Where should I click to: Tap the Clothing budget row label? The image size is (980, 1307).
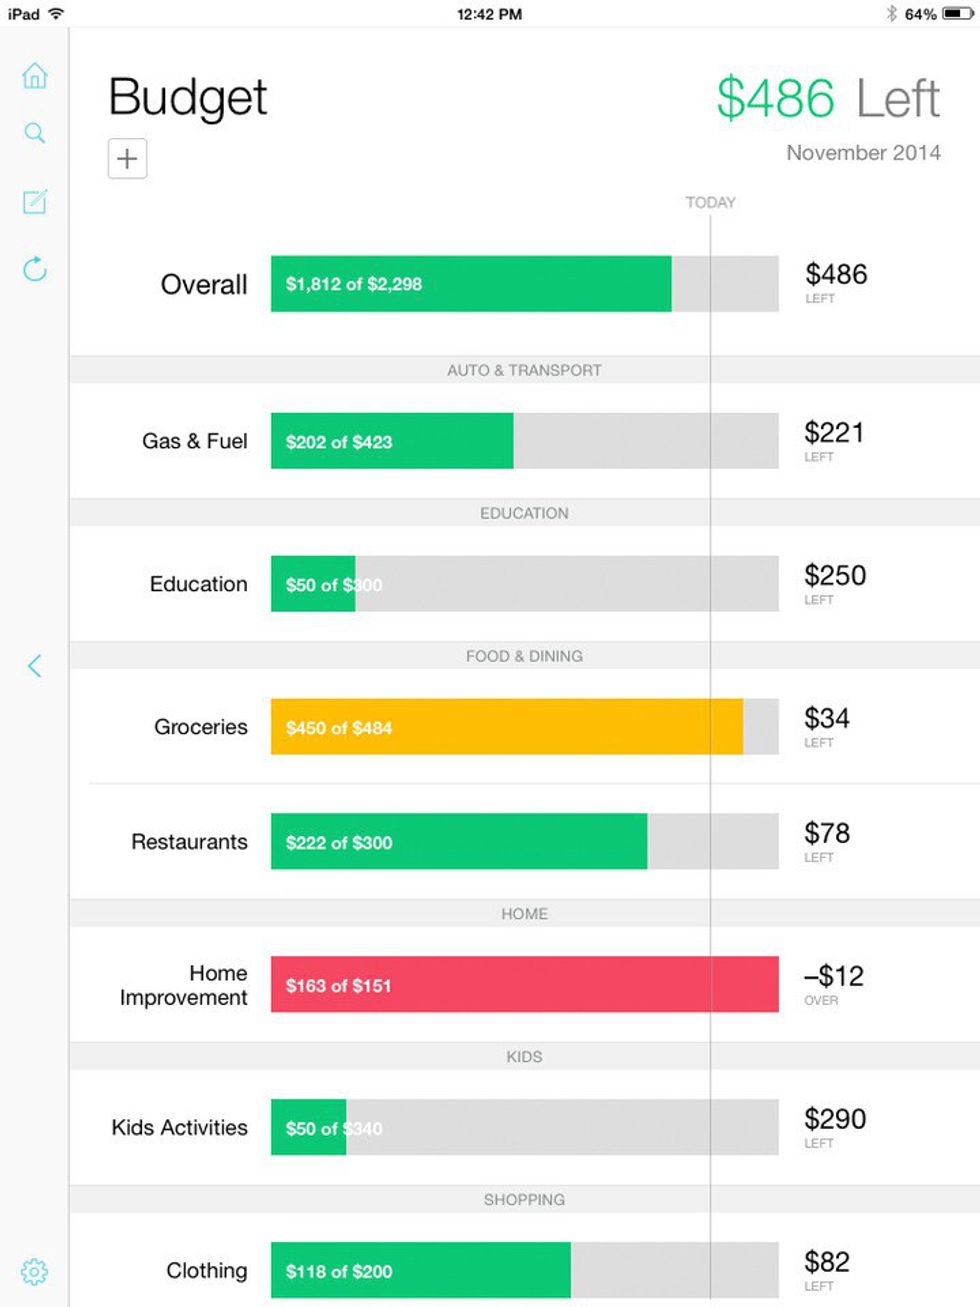click(207, 1271)
